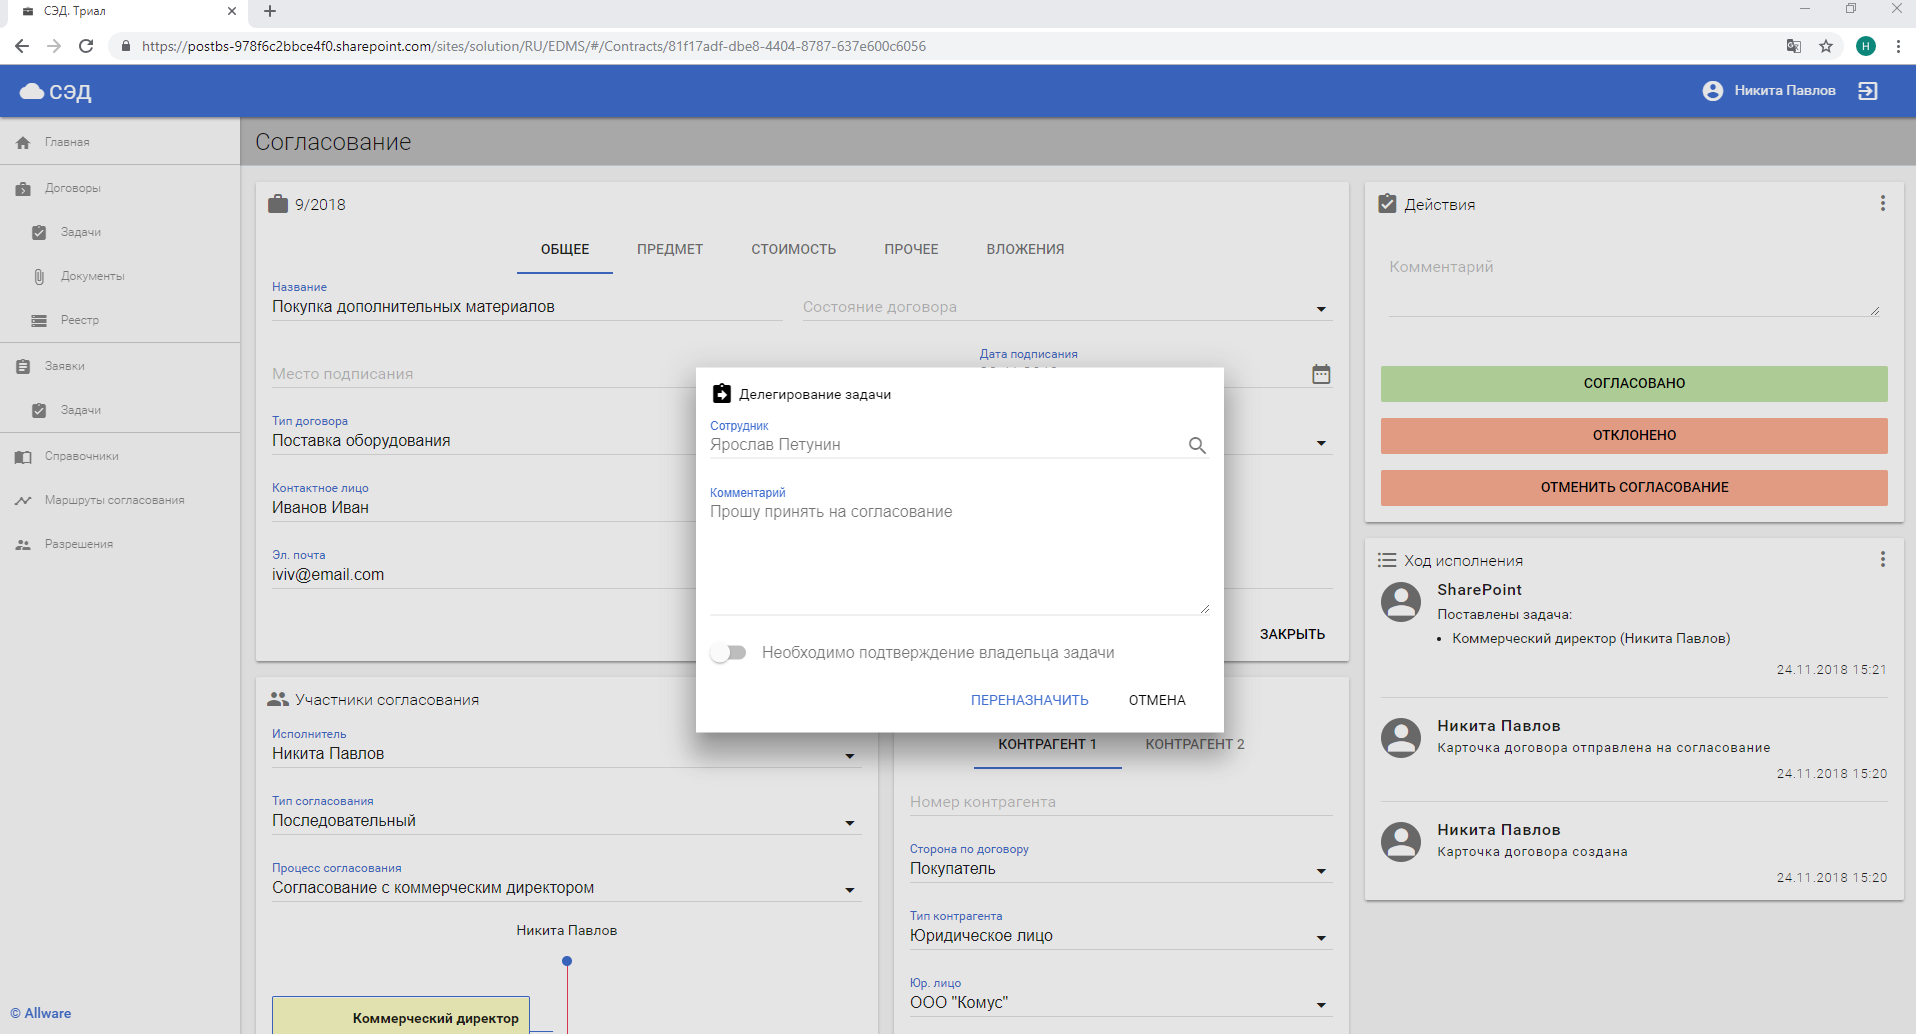The width and height of the screenshot is (1916, 1034).
Task: Switch to ОБЩЕЕ tab
Action: tap(565, 250)
